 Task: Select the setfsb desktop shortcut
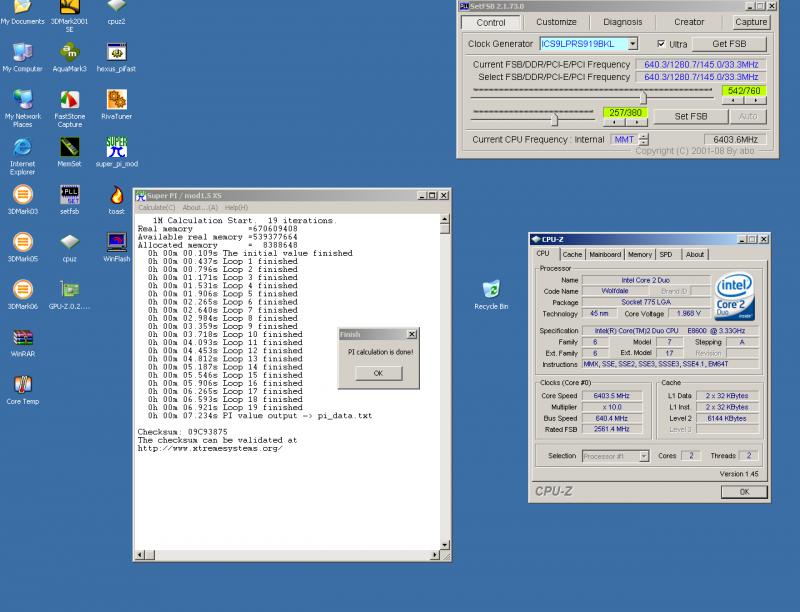(69, 199)
